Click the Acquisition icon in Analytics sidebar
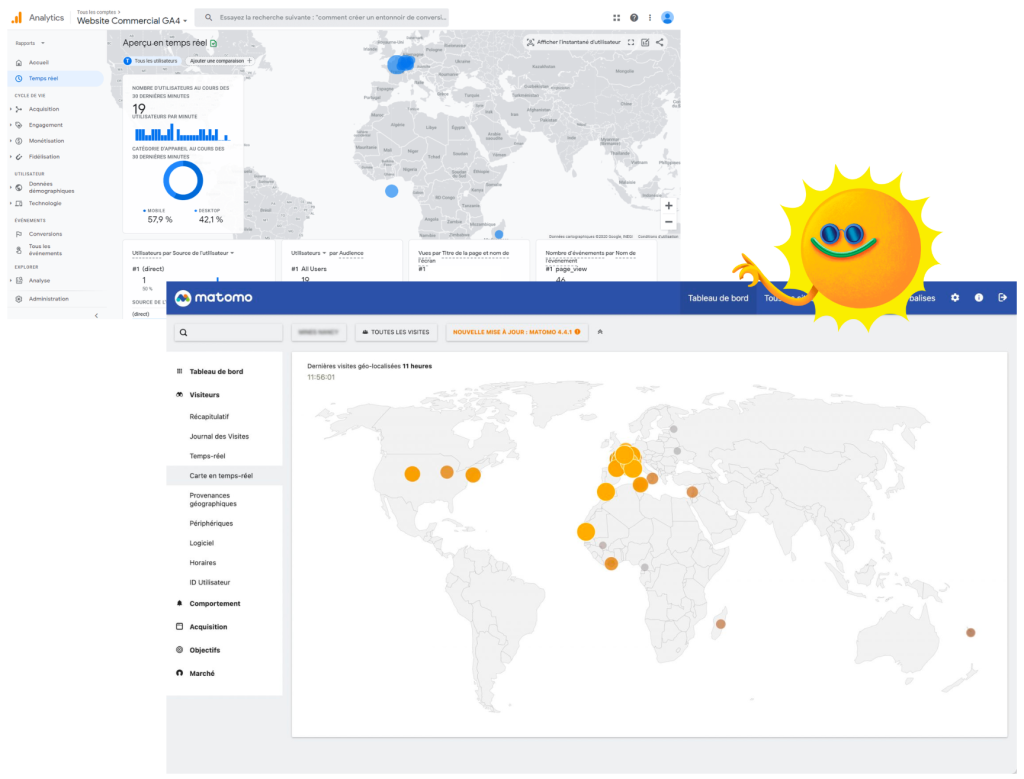This screenshot has width=1024, height=779. click(x=19, y=109)
